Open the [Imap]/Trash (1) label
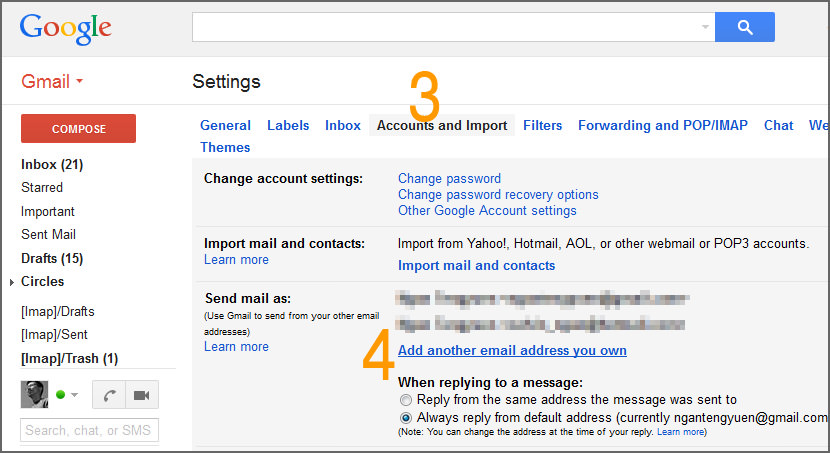 pos(69,358)
